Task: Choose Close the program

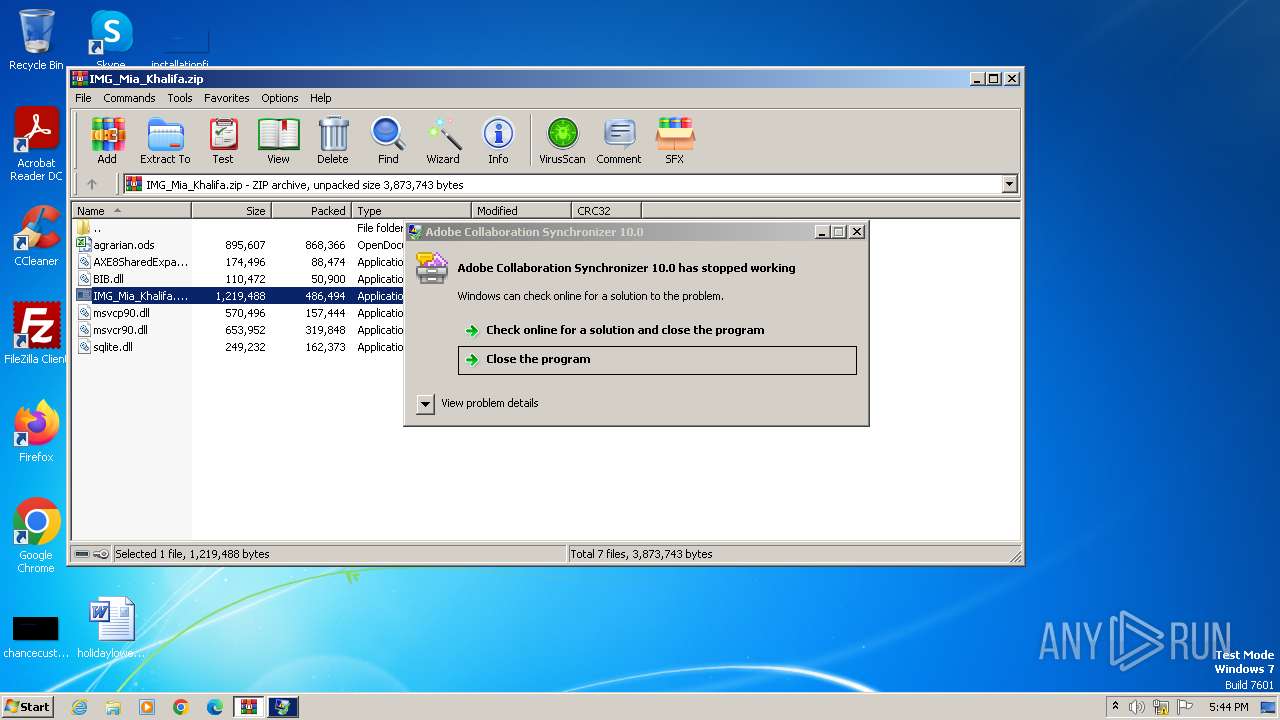Action: [657, 360]
